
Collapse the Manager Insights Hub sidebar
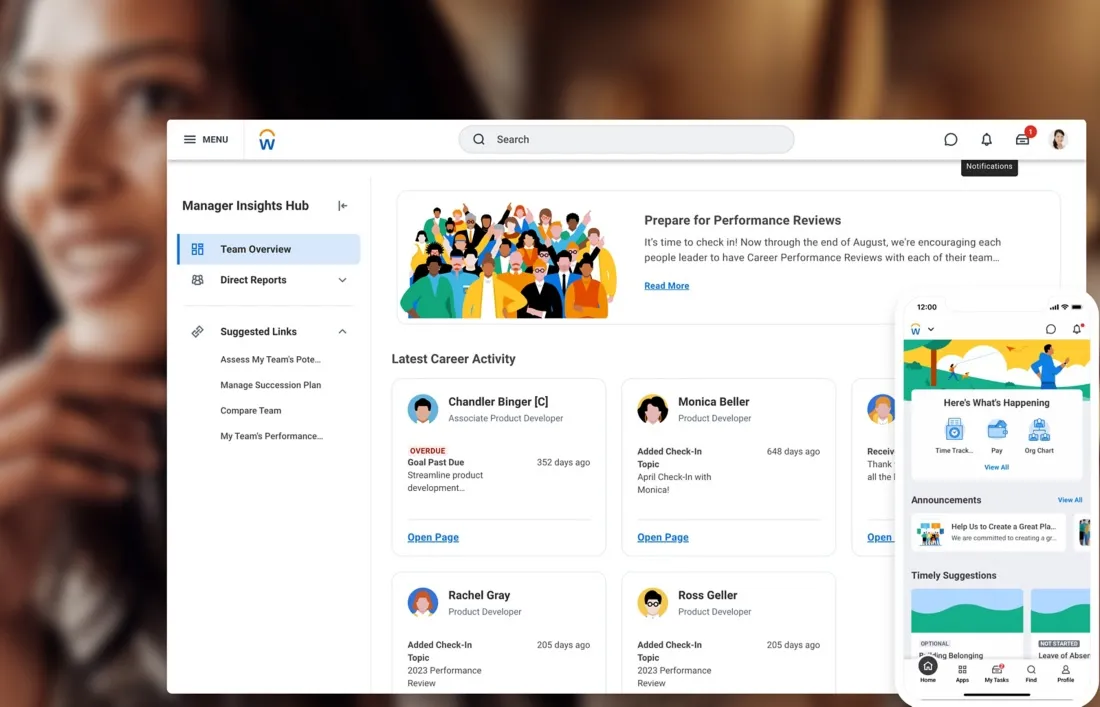click(x=342, y=206)
